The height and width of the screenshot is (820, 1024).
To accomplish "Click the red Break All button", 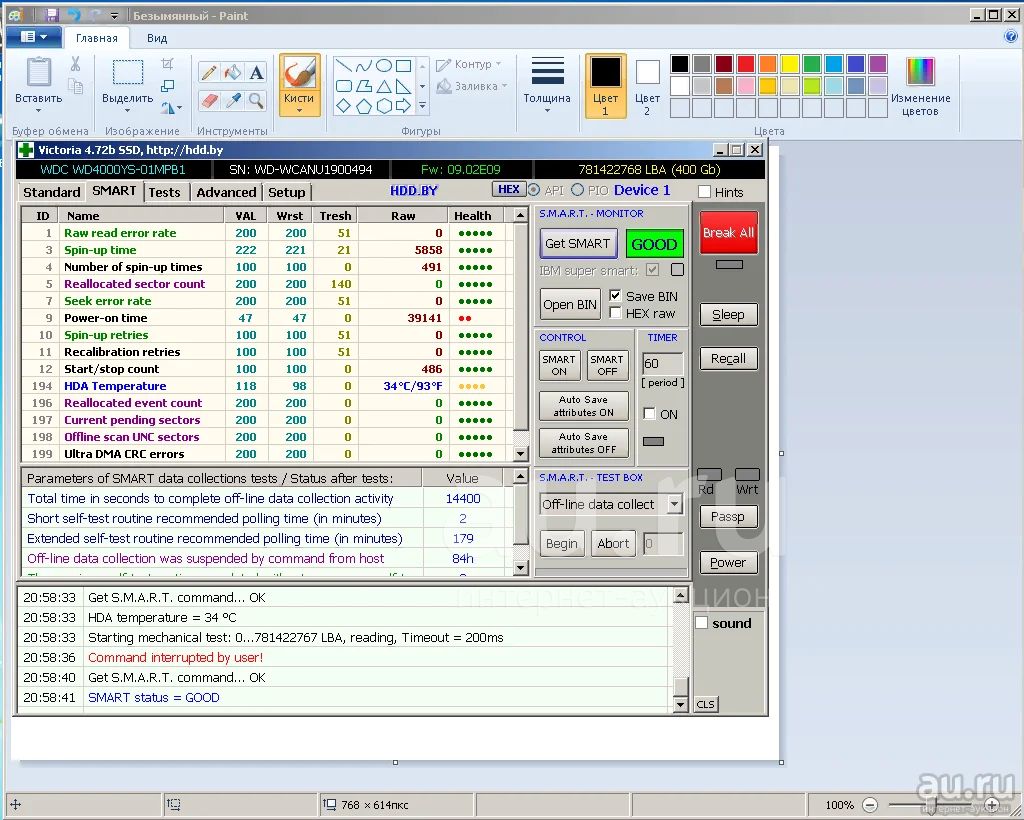I will pos(728,232).
